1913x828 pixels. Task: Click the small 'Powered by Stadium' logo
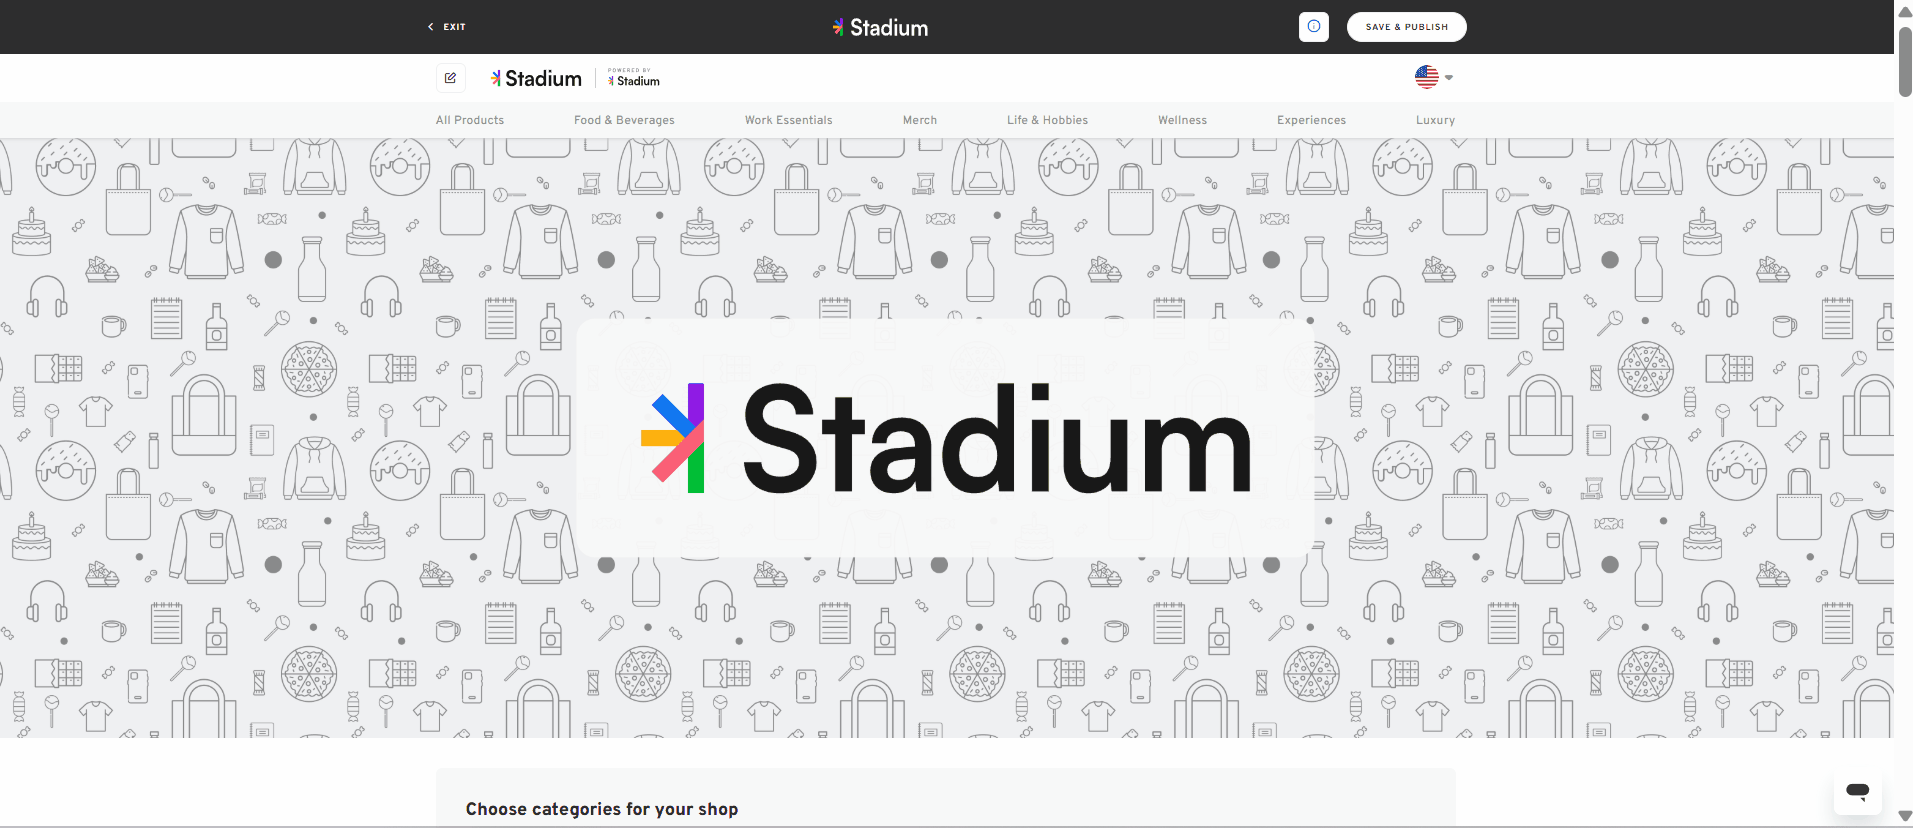(634, 78)
